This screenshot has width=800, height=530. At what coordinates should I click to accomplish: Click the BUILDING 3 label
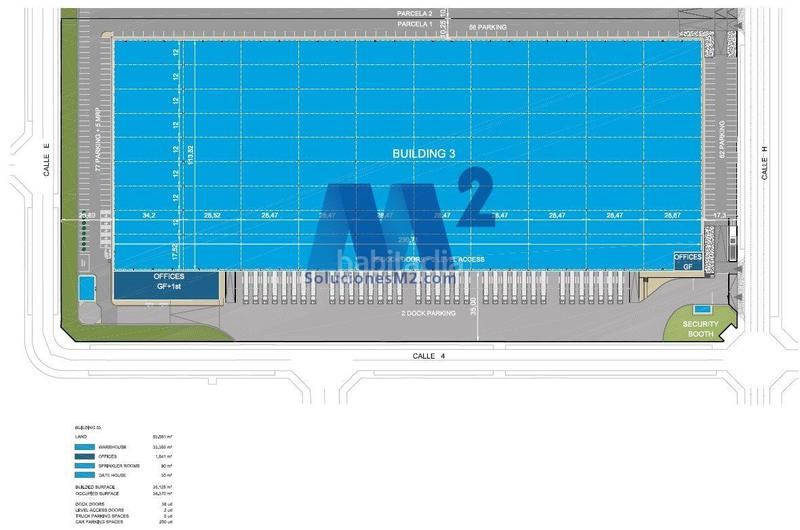coord(424,153)
